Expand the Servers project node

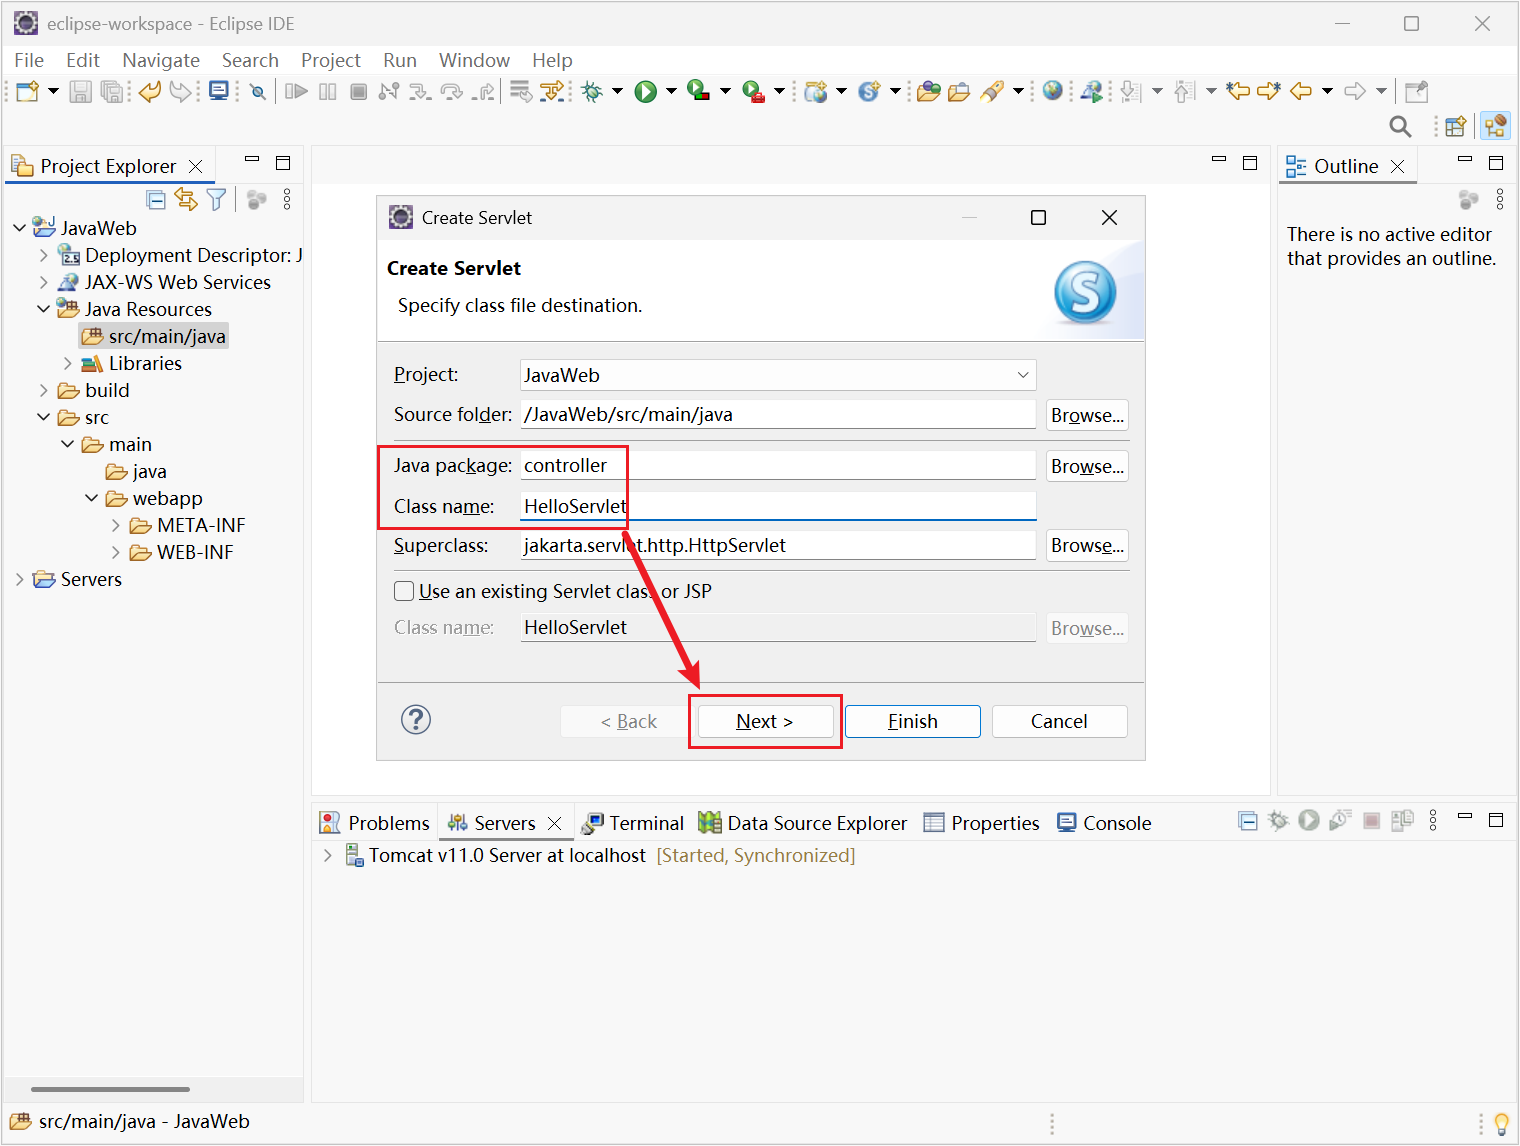(x=19, y=580)
